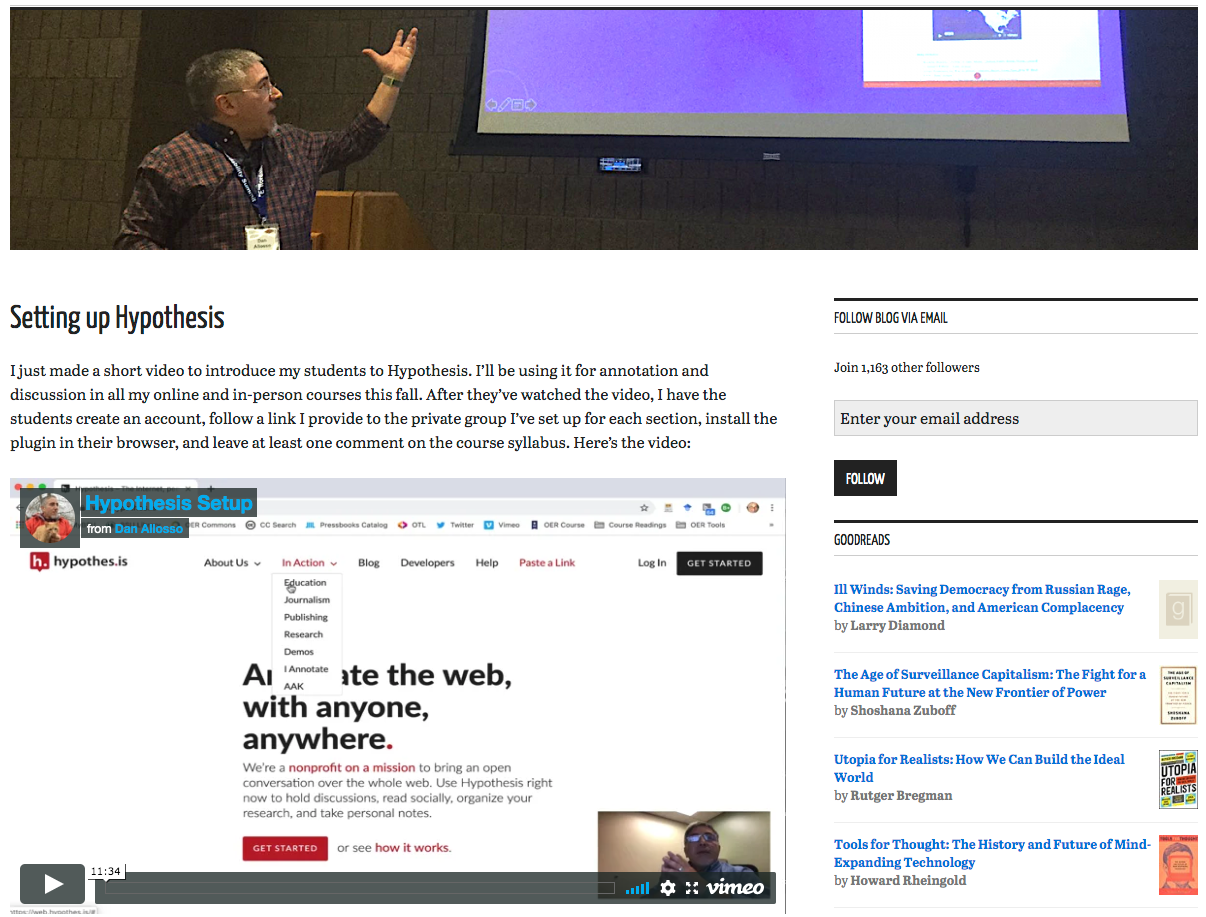This screenshot has width=1206, height=917.
Task: Click the header photo of the presenter
Action: click(x=604, y=129)
